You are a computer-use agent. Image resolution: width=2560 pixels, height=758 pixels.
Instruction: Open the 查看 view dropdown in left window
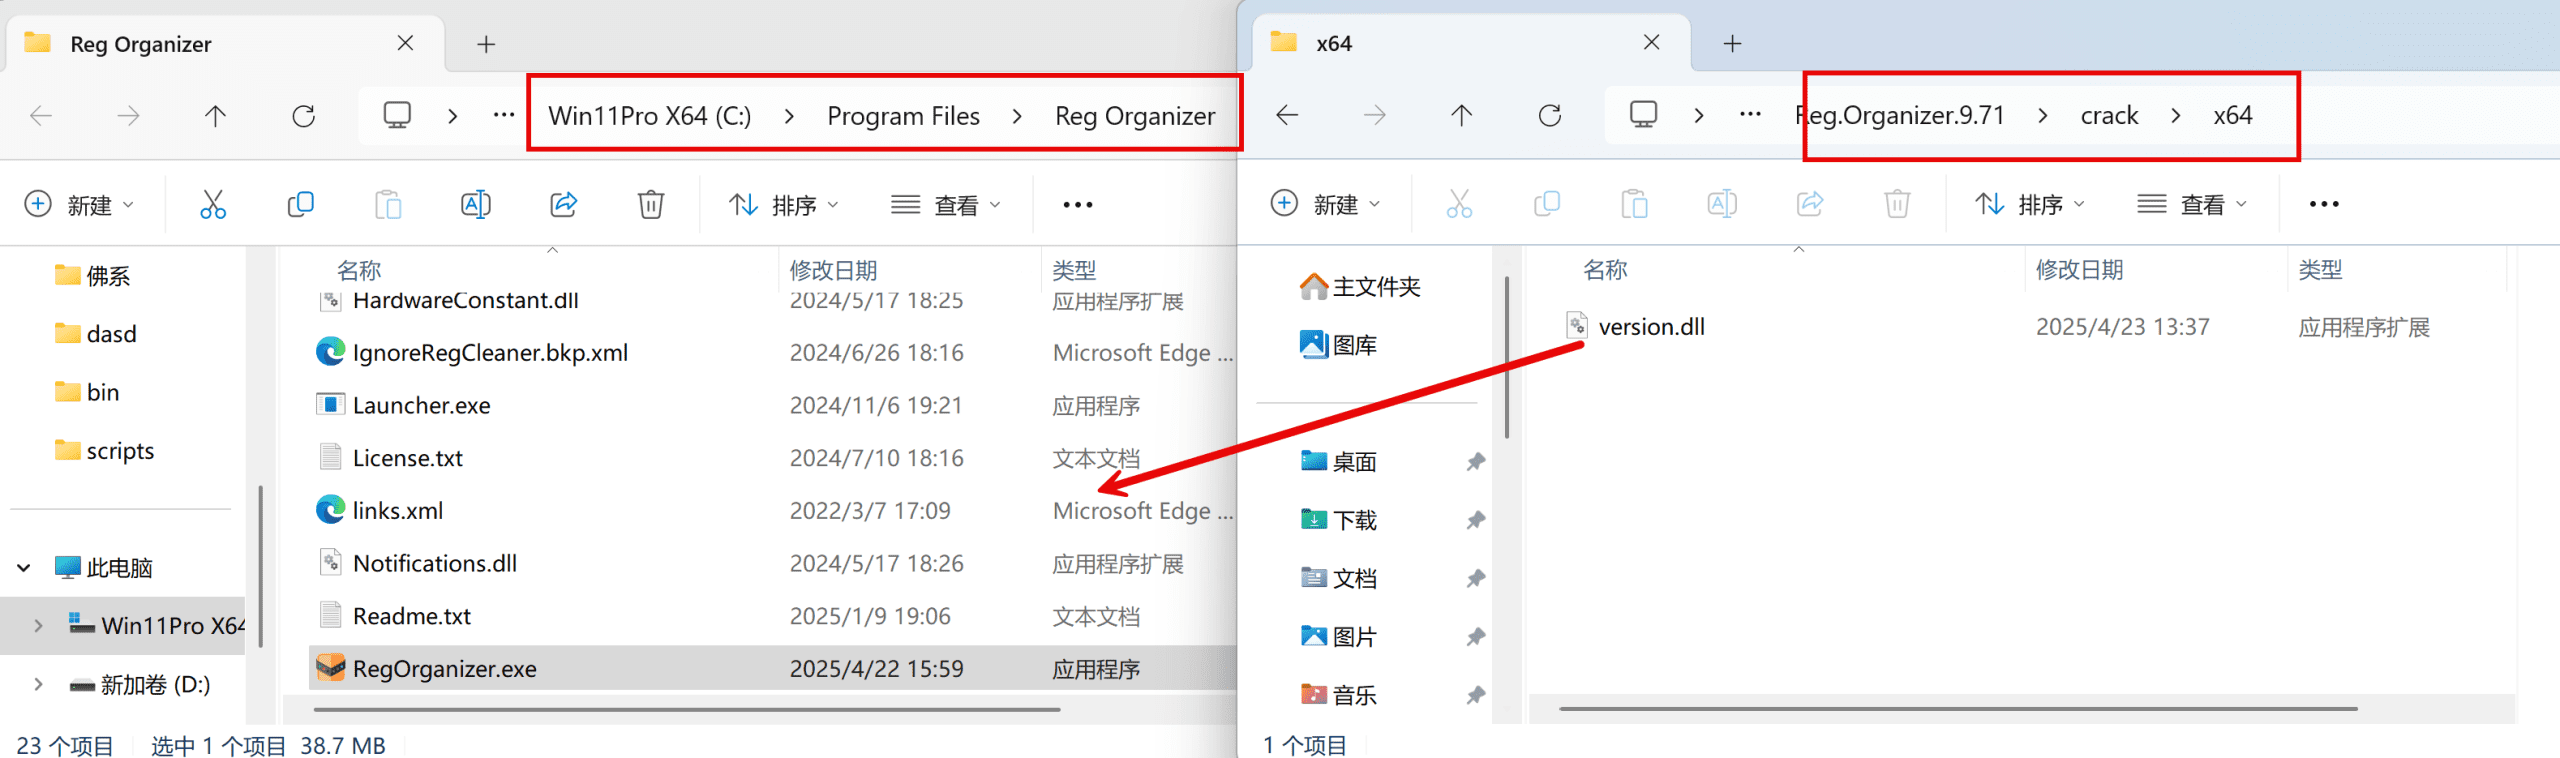[946, 205]
